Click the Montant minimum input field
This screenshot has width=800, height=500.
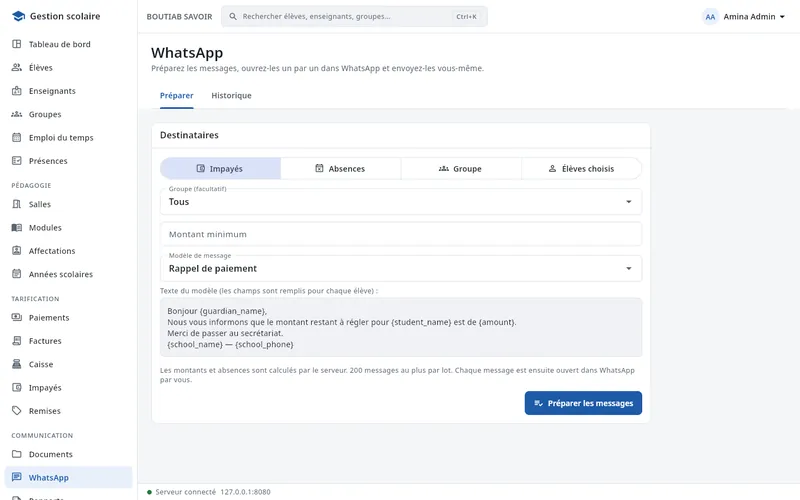(401, 234)
